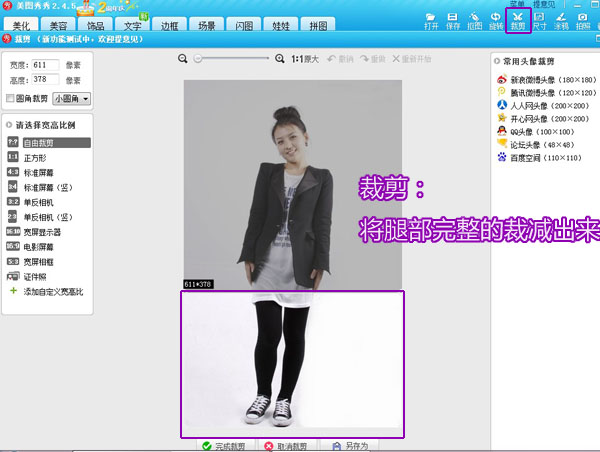Select the 正方形 square ratio option
This screenshot has width=600, height=452.
pyautogui.click(x=36, y=157)
